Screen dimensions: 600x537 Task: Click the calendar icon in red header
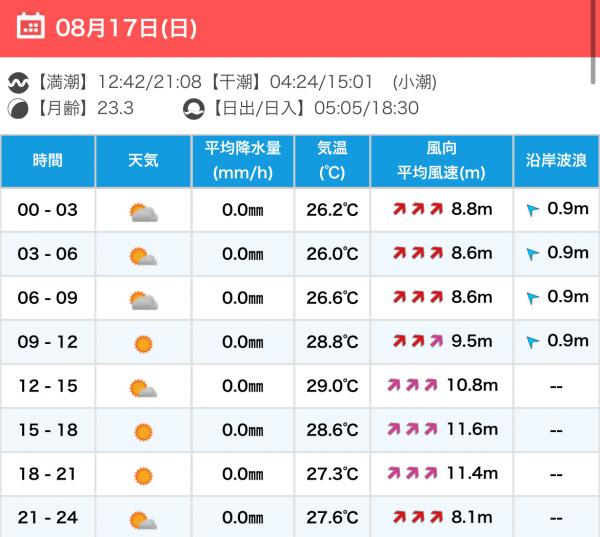pyautogui.click(x=31, y=27)
